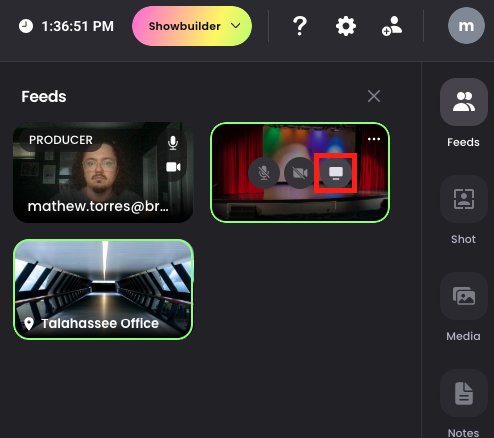Click the clock icon beside the time
The height and width of the screenshot is (438, 494).
[26, 26]
